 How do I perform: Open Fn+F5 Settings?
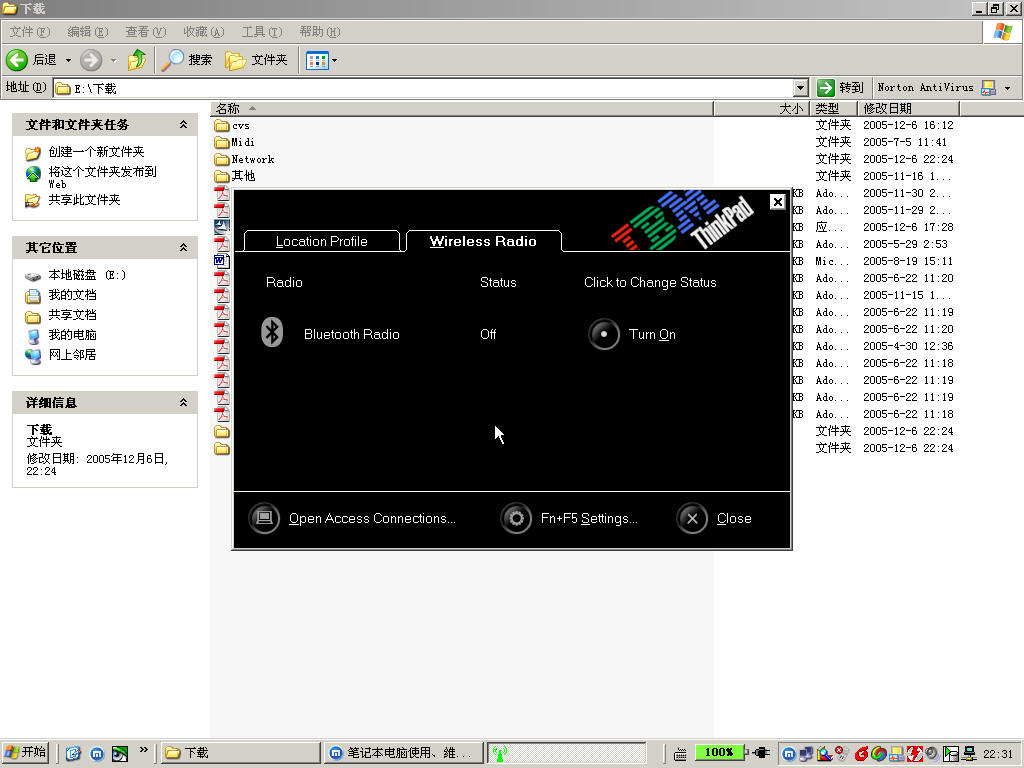516,518
